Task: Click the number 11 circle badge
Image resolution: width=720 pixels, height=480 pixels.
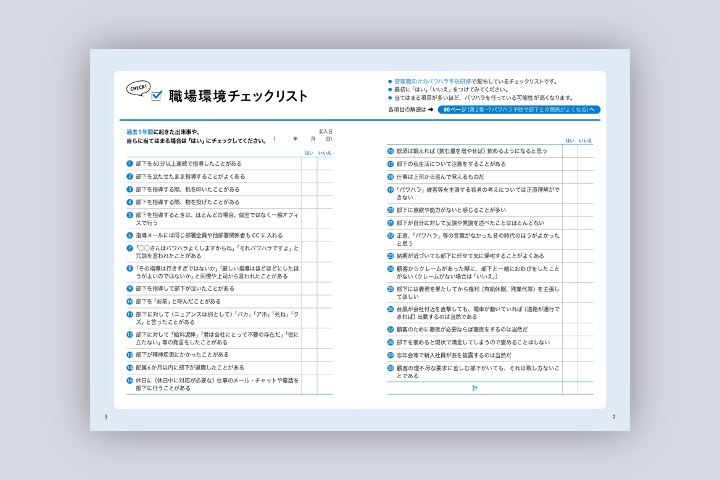Action: [129, 315]
